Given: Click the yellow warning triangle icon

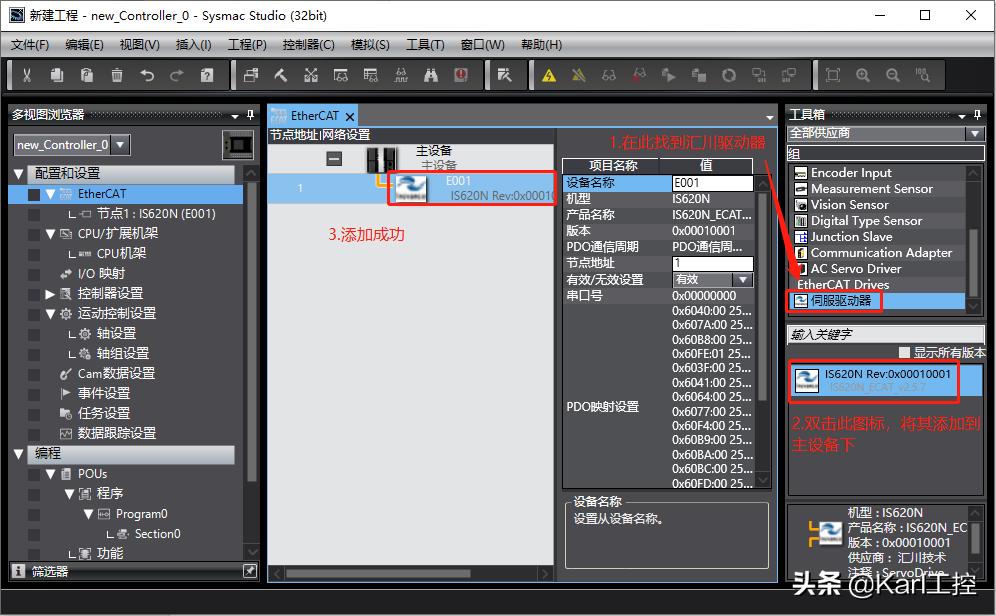Looking at the screenshot, I should (548, 75).
